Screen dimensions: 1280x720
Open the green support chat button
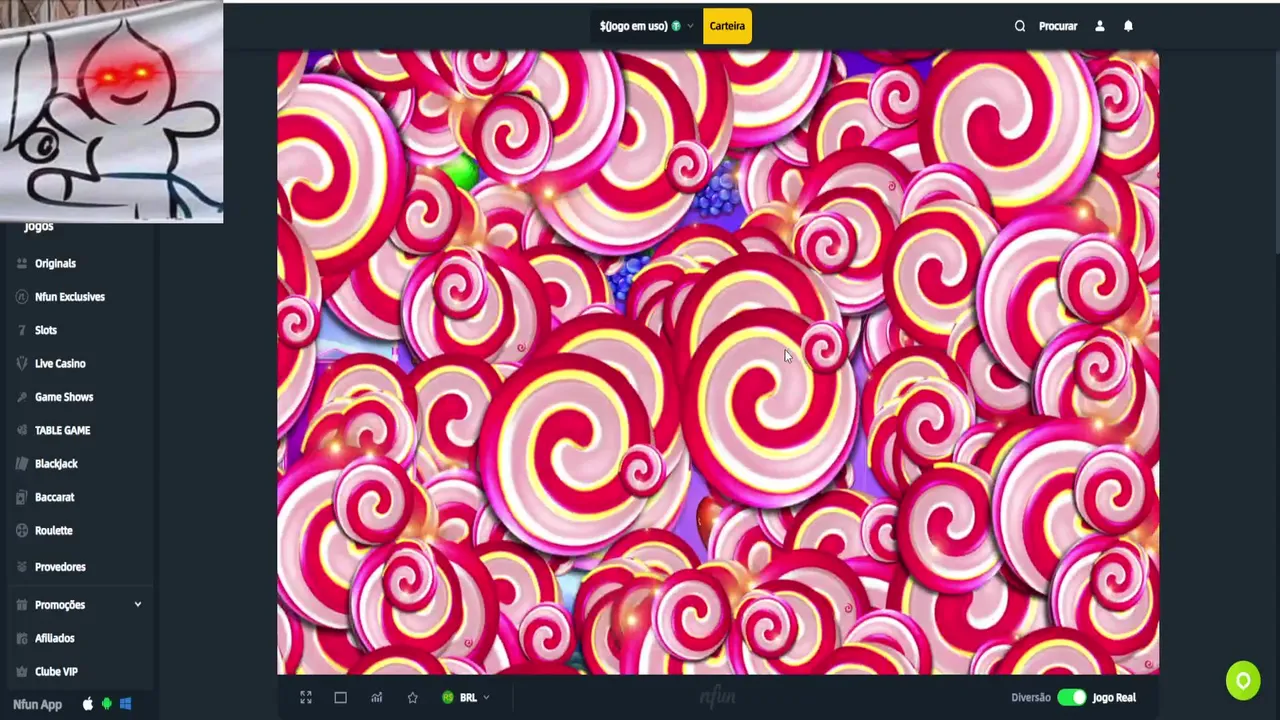1243,681
